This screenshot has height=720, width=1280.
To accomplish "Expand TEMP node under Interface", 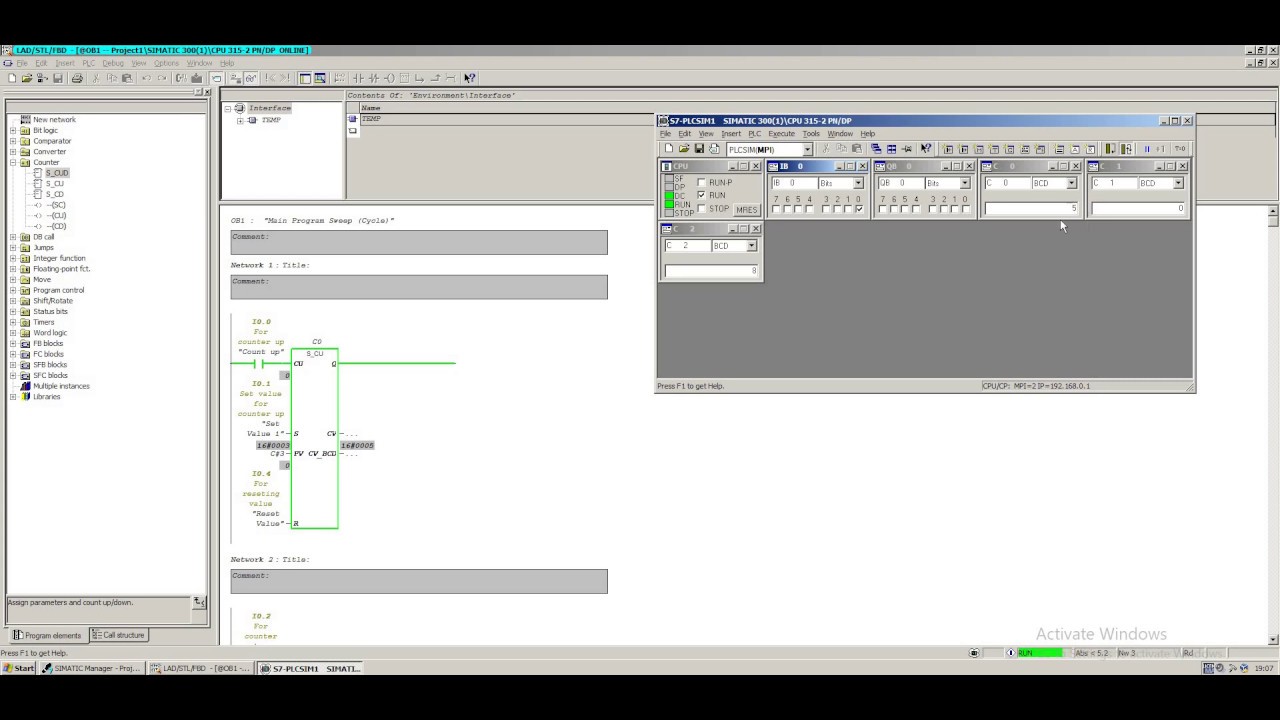I will [x=240, y=120].
